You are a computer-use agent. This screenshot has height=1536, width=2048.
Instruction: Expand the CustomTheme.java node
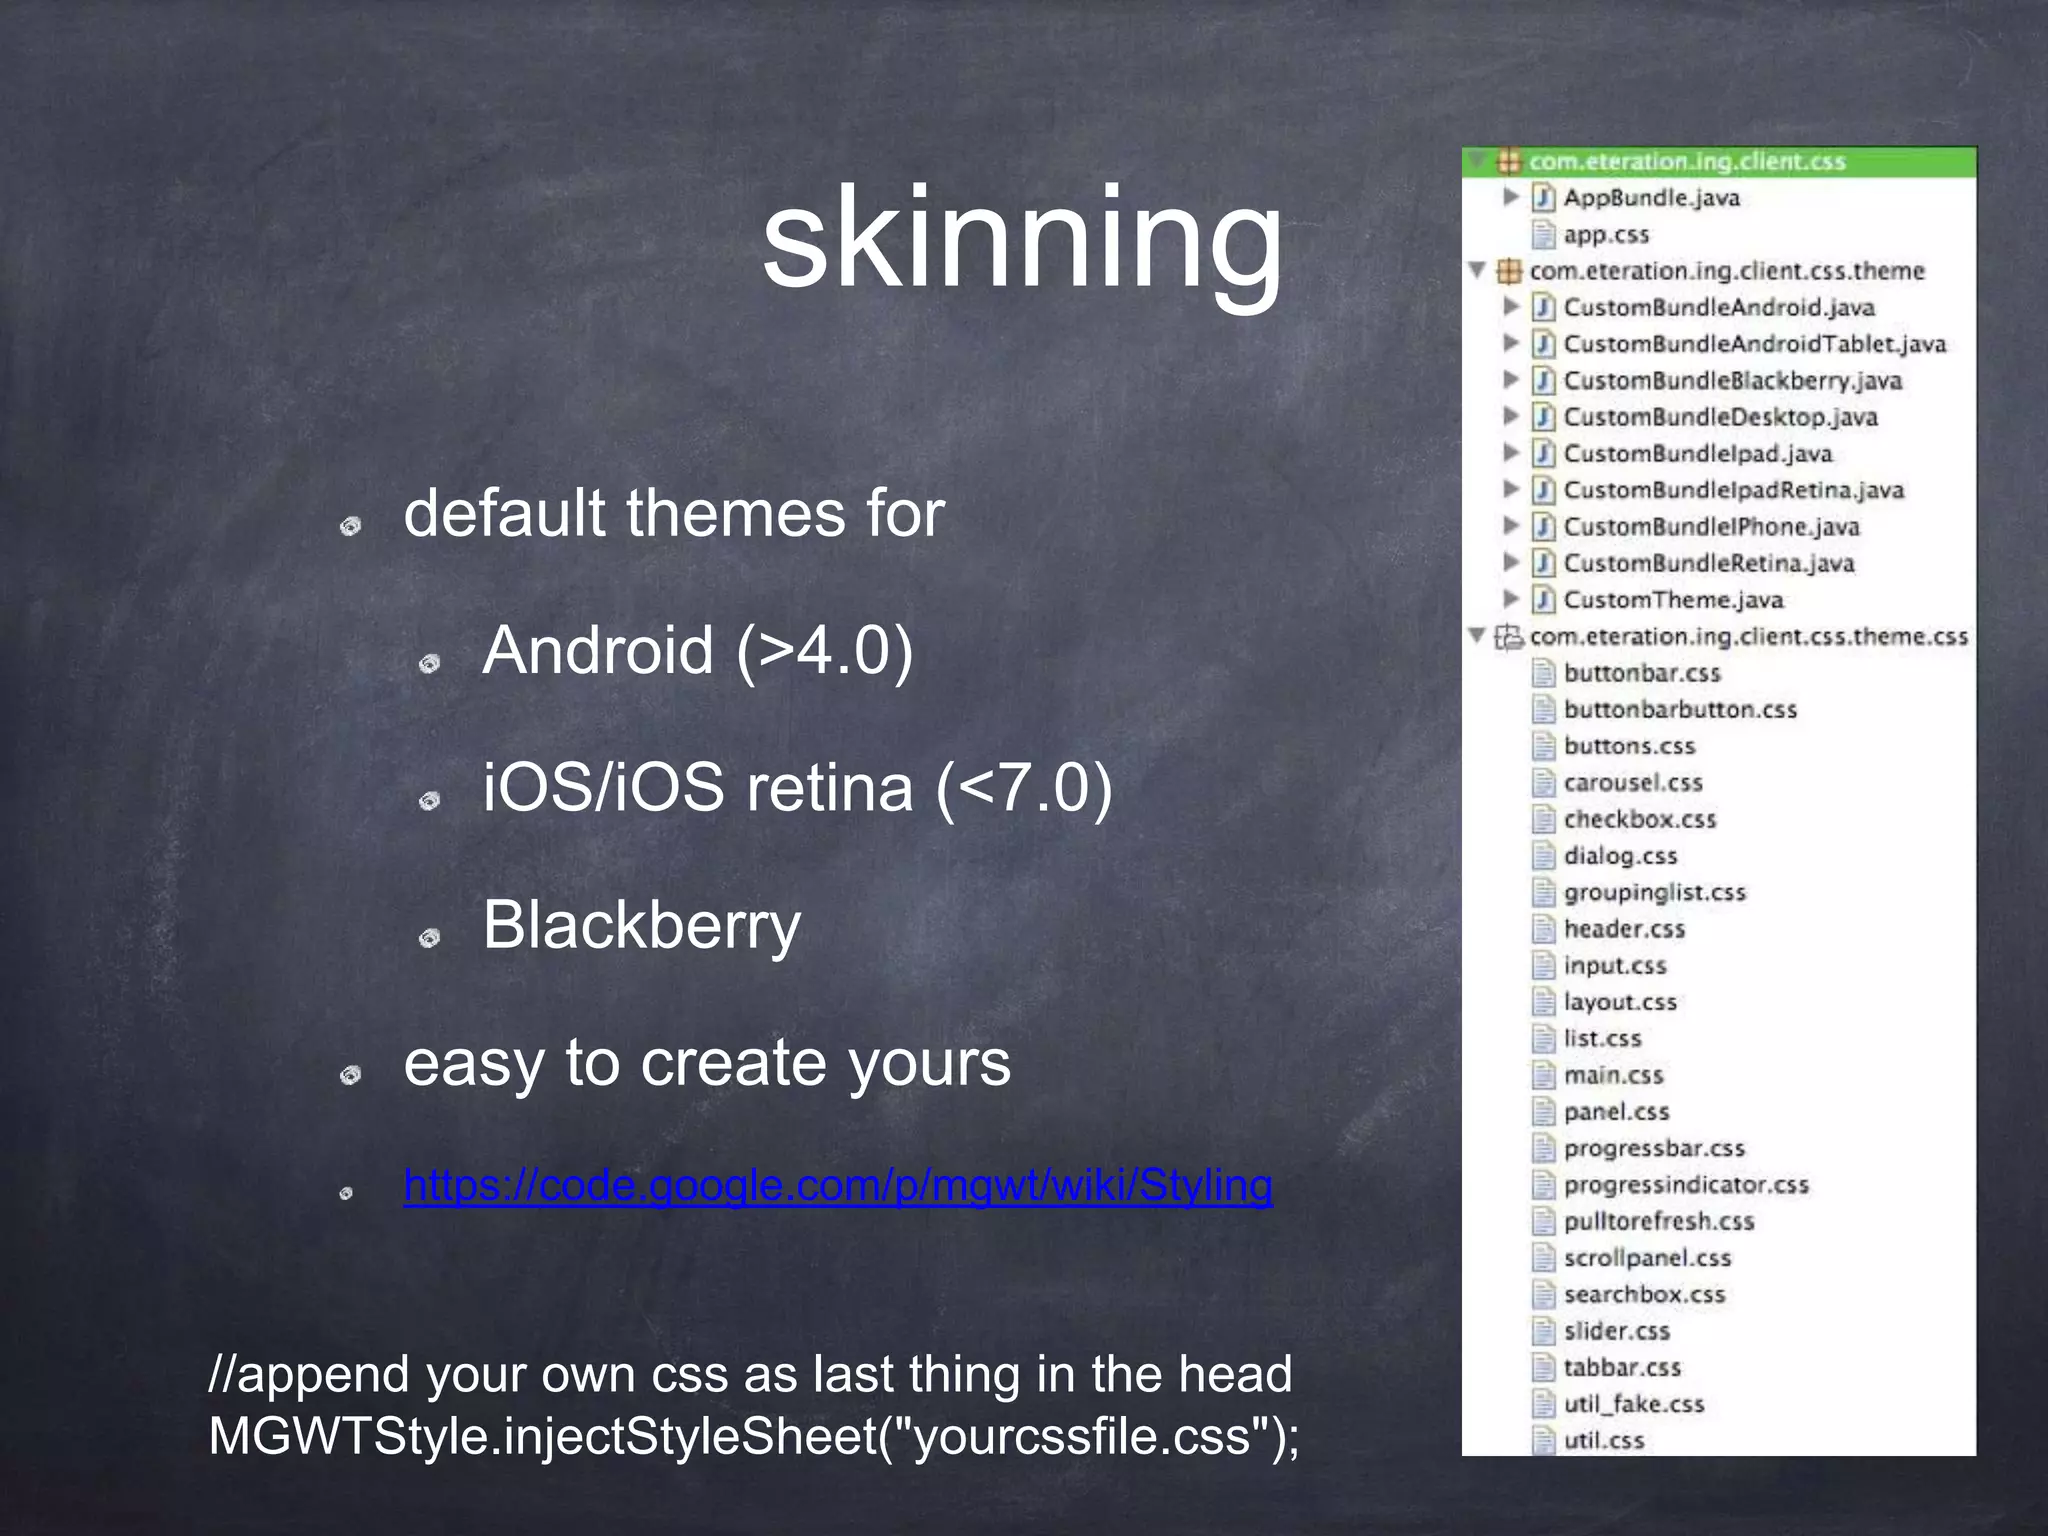1511,599
